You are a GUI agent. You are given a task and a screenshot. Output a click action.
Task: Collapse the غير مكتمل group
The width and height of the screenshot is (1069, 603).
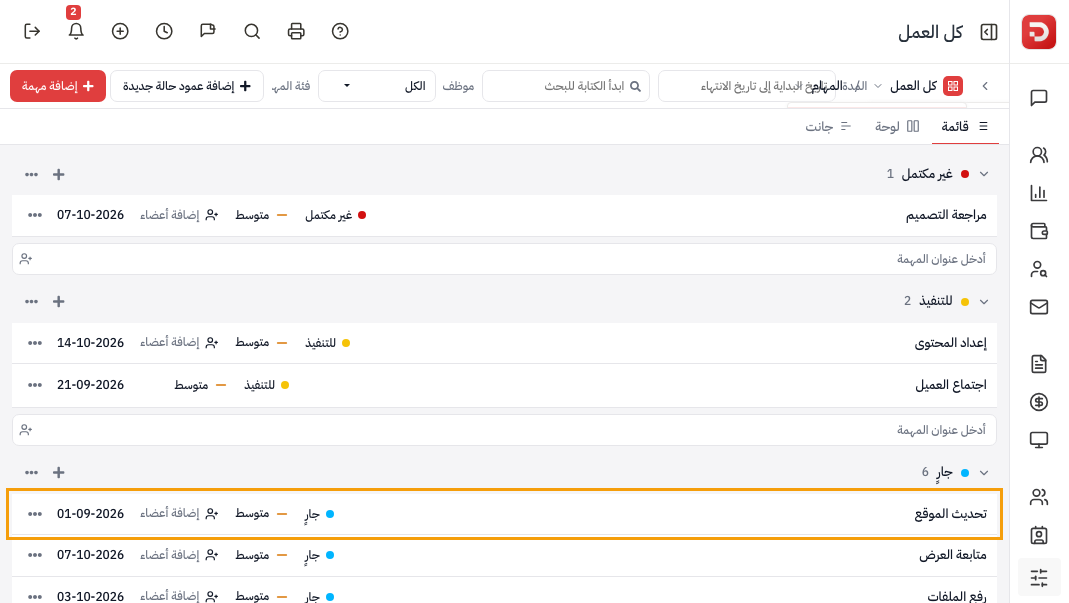tap(984, 174)
